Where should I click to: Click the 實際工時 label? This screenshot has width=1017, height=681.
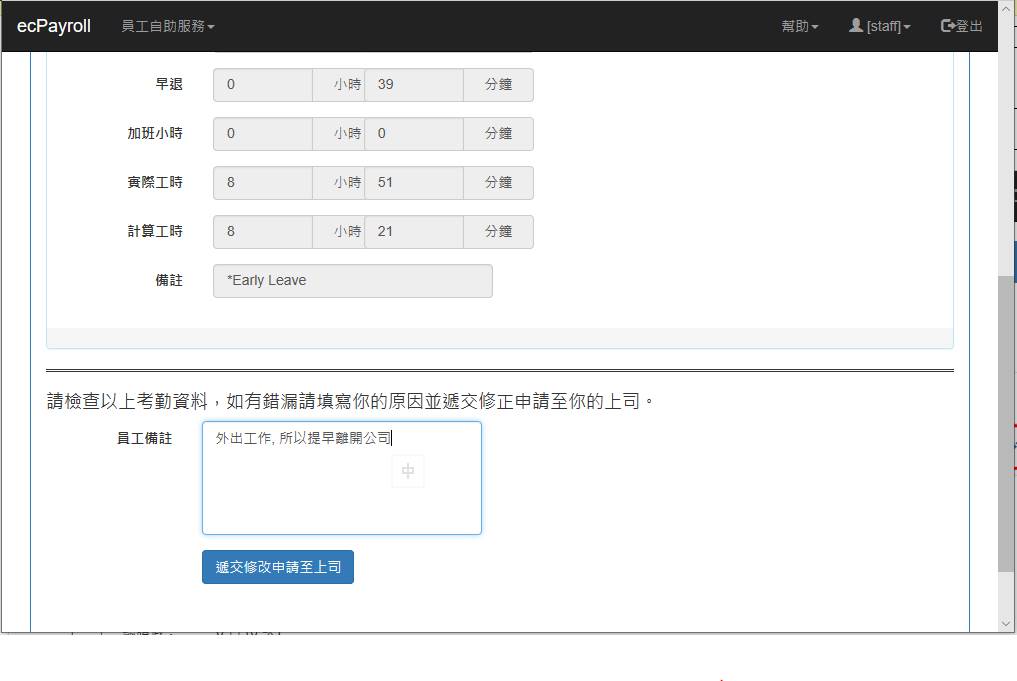(x=155, y=182)
